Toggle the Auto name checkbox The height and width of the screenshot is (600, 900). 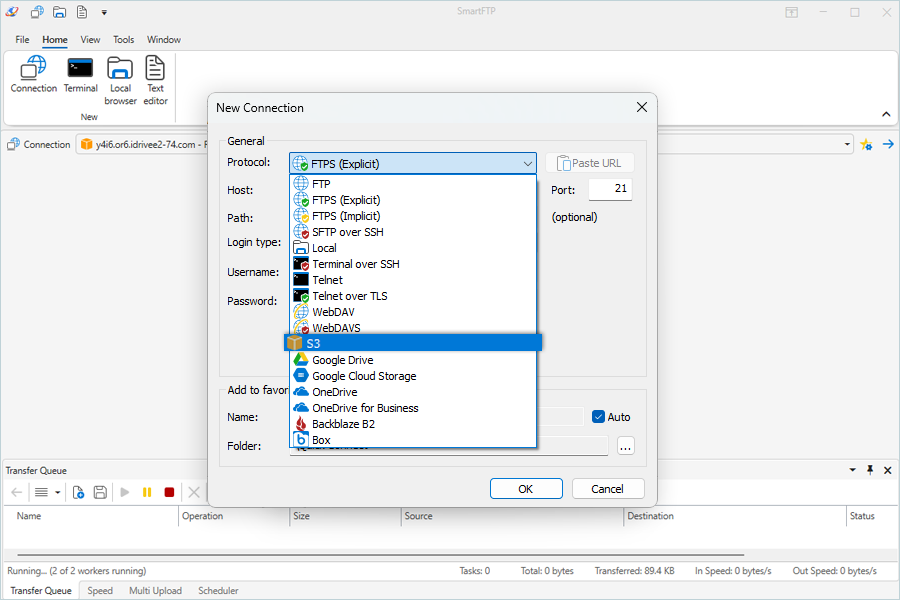click(x=598, y=417)
